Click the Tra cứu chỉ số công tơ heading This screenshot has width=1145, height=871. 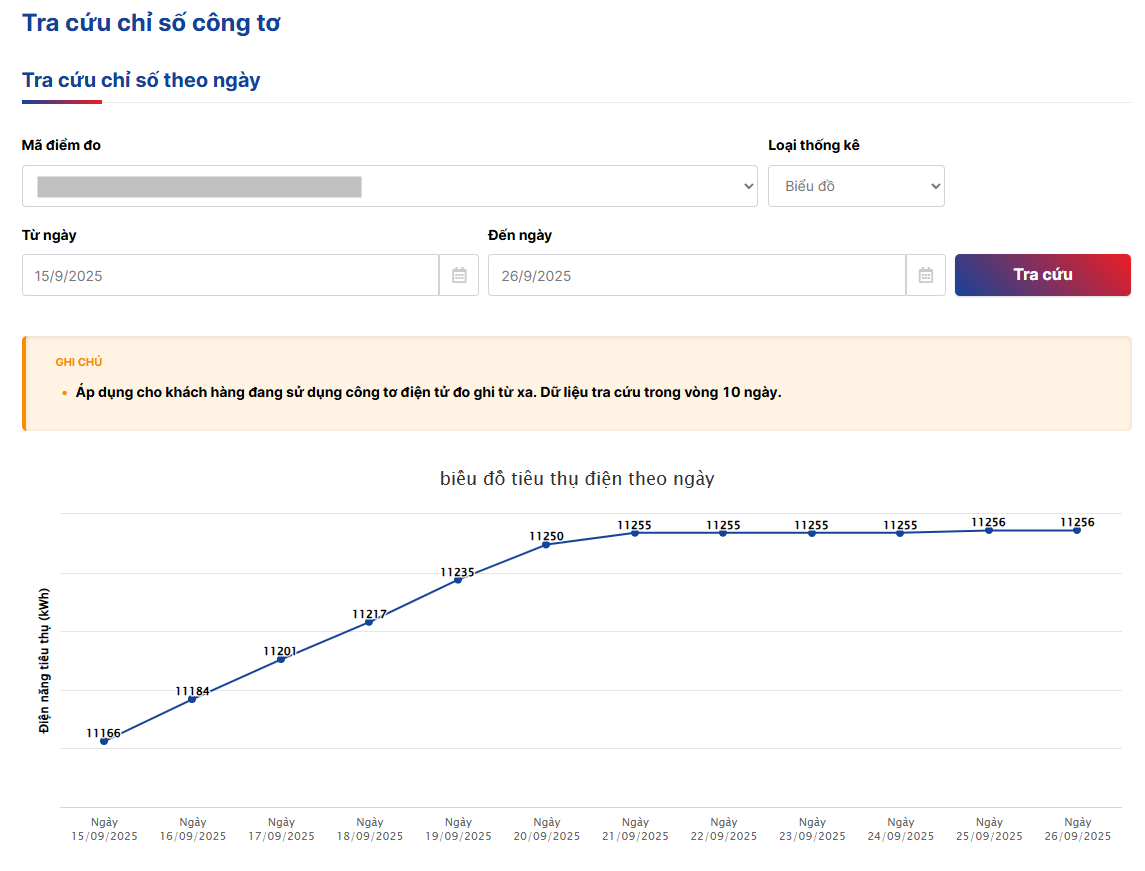pyautogui.click(x=152, y=20)
